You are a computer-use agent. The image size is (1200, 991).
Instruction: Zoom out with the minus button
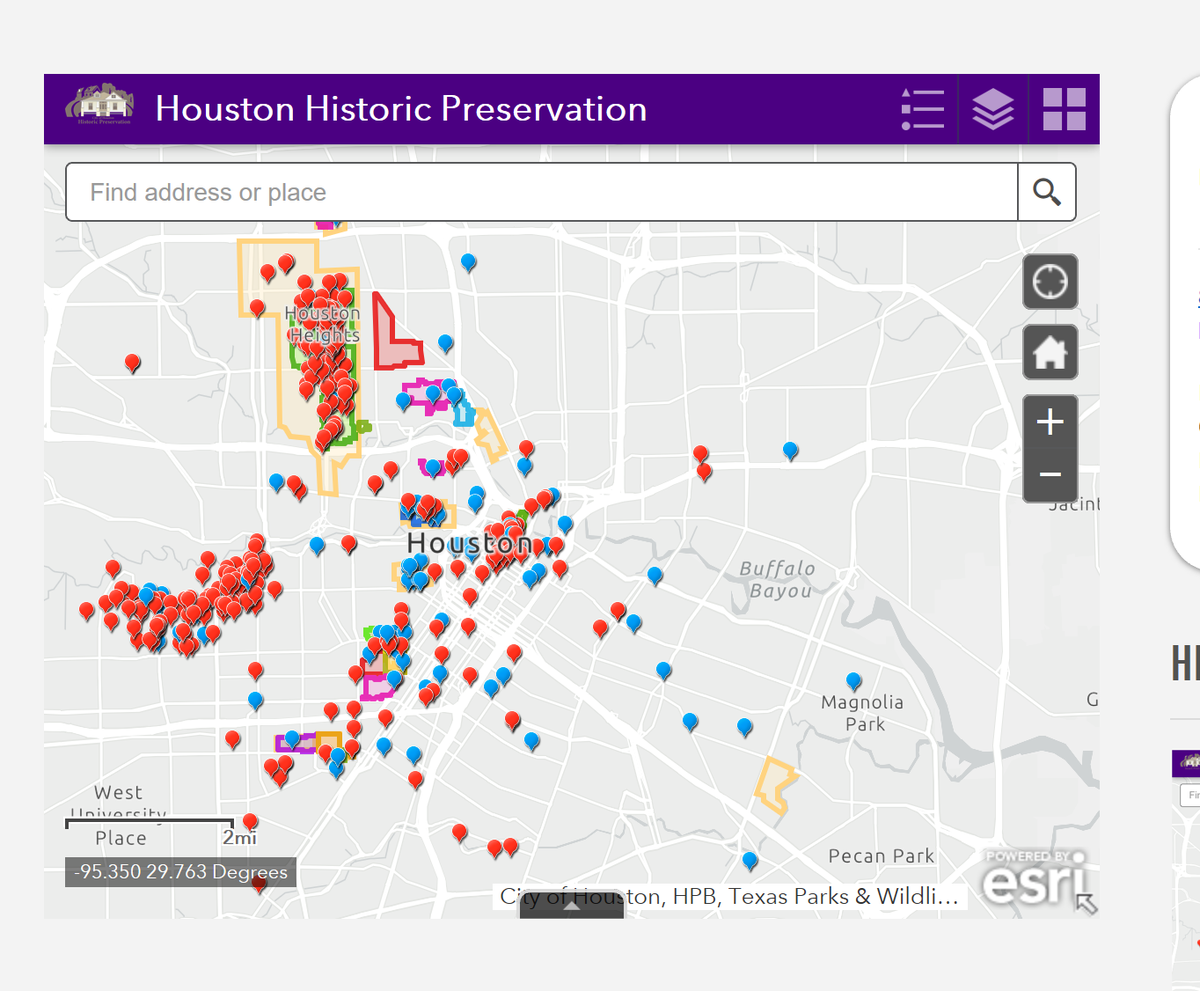pos(1050,475)
